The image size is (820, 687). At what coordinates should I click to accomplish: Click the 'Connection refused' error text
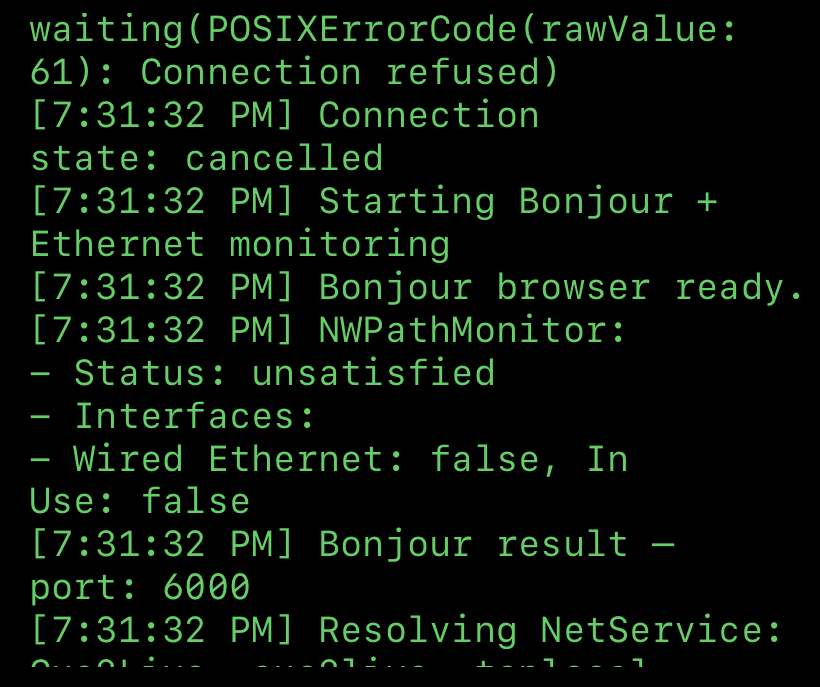349,72
